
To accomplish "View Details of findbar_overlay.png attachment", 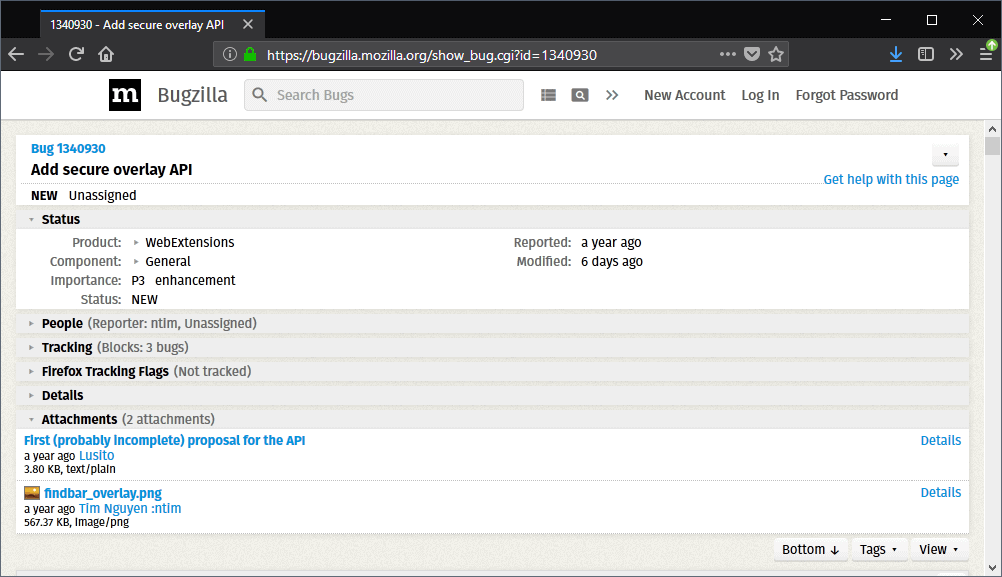I will click(x=940, y=492).
